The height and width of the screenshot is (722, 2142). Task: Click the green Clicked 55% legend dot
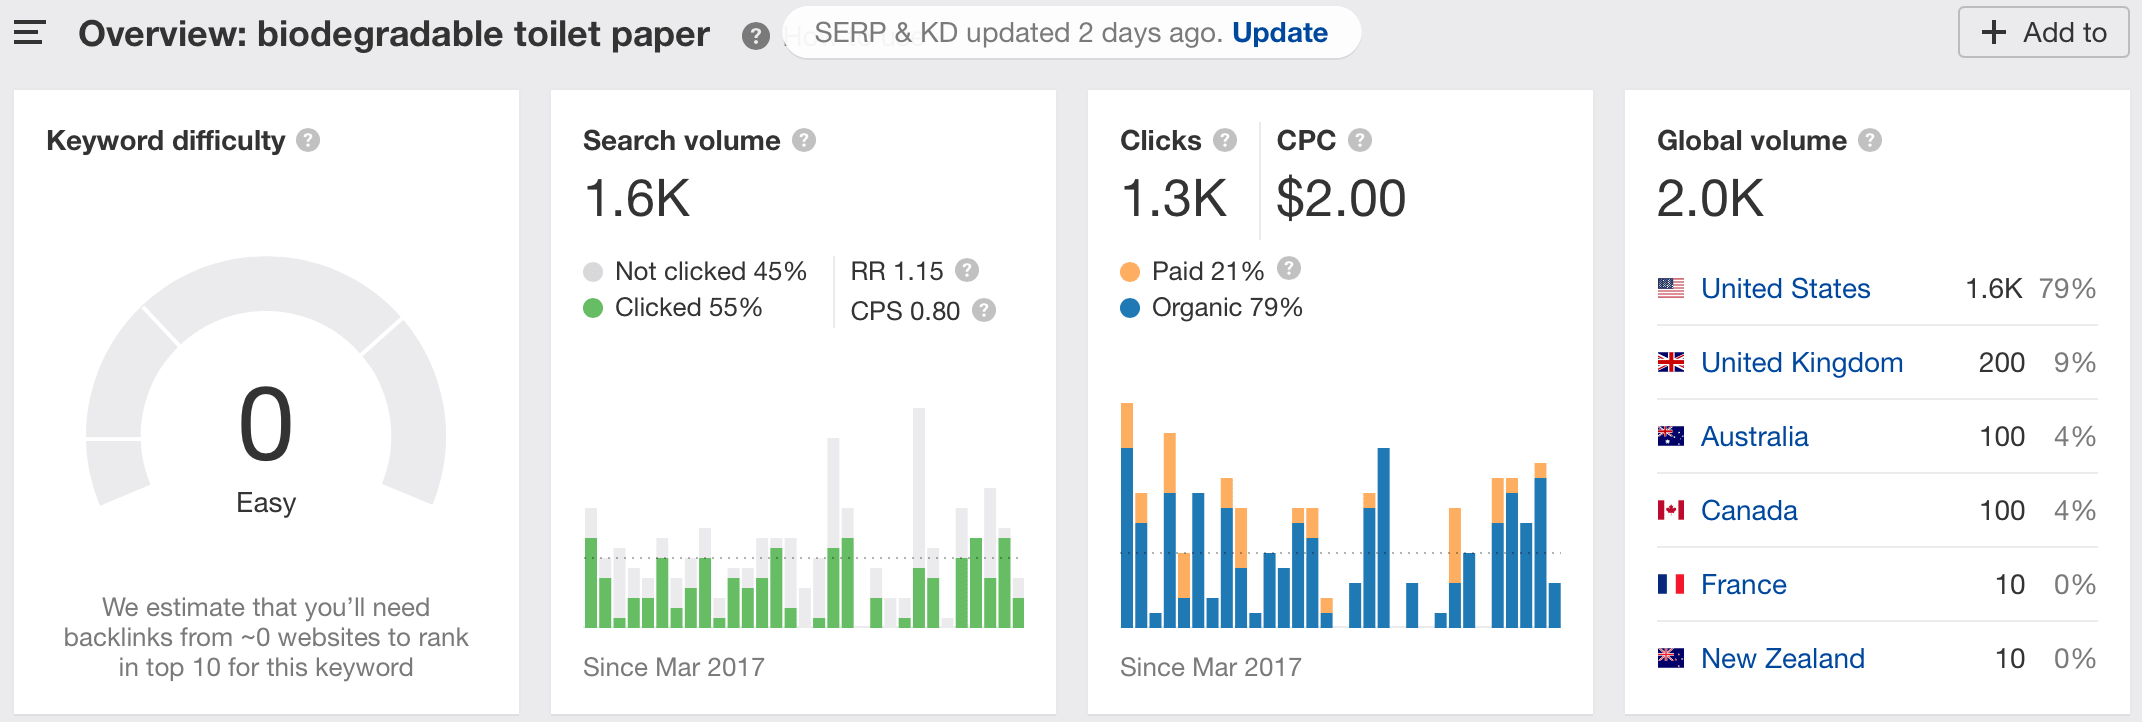(593, 308)
